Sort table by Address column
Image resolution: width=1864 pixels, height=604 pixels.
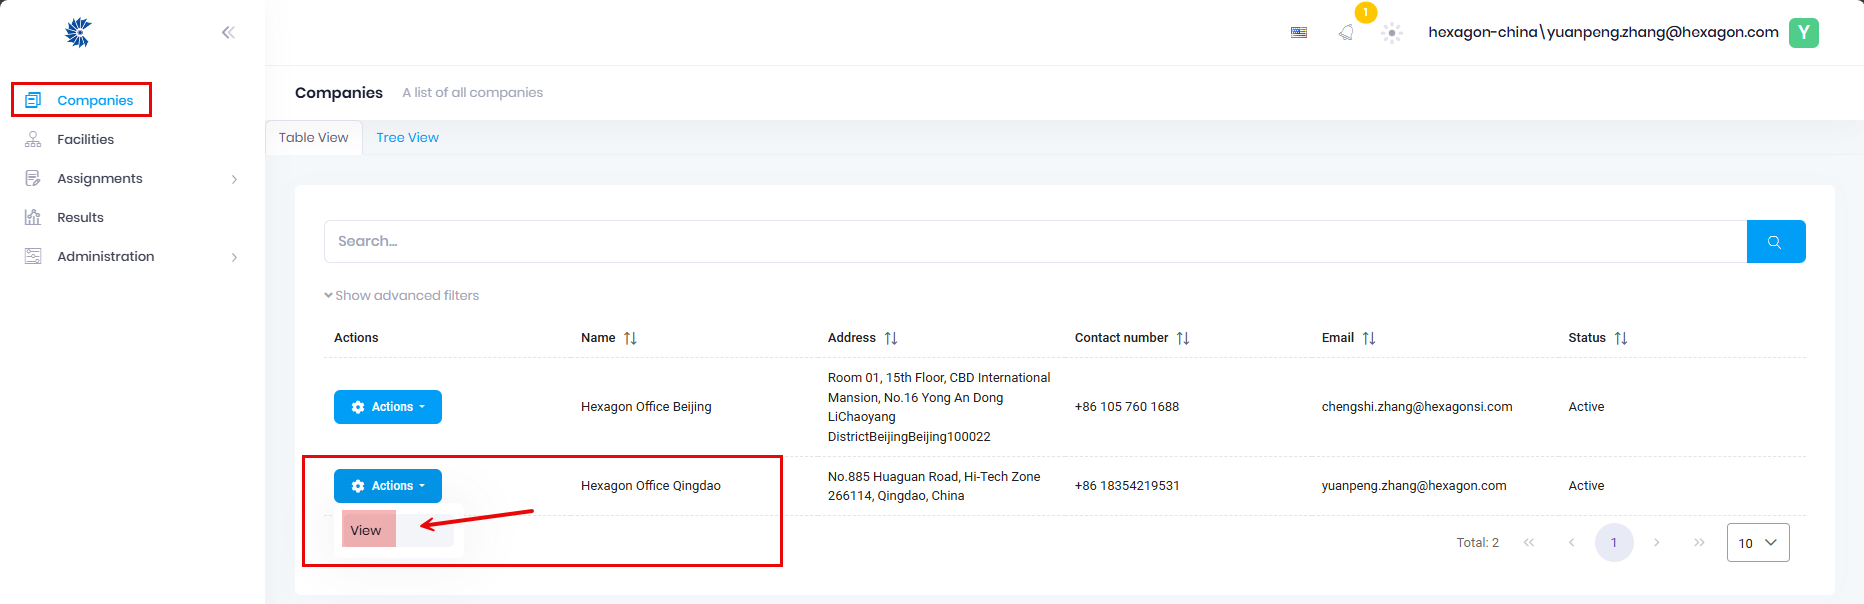pos(891,338)
